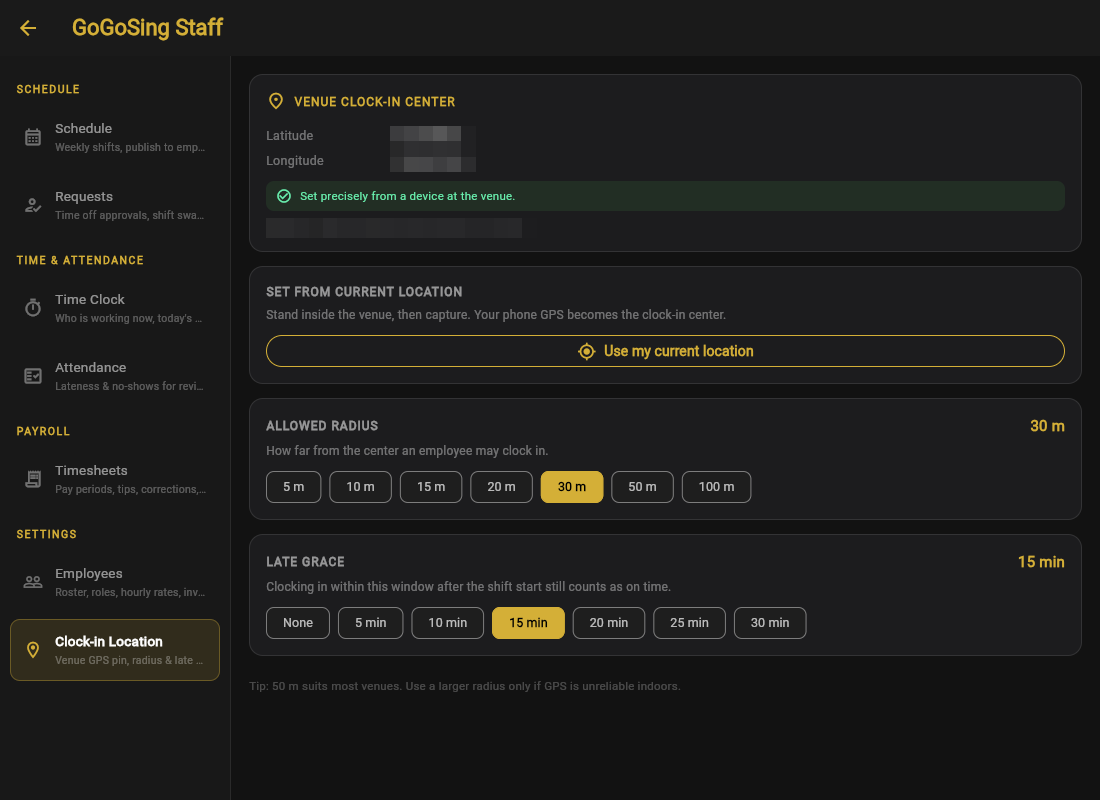The image size is (1100, 800).
Task: Set late grace to 30 min
Action: point(770,623)
